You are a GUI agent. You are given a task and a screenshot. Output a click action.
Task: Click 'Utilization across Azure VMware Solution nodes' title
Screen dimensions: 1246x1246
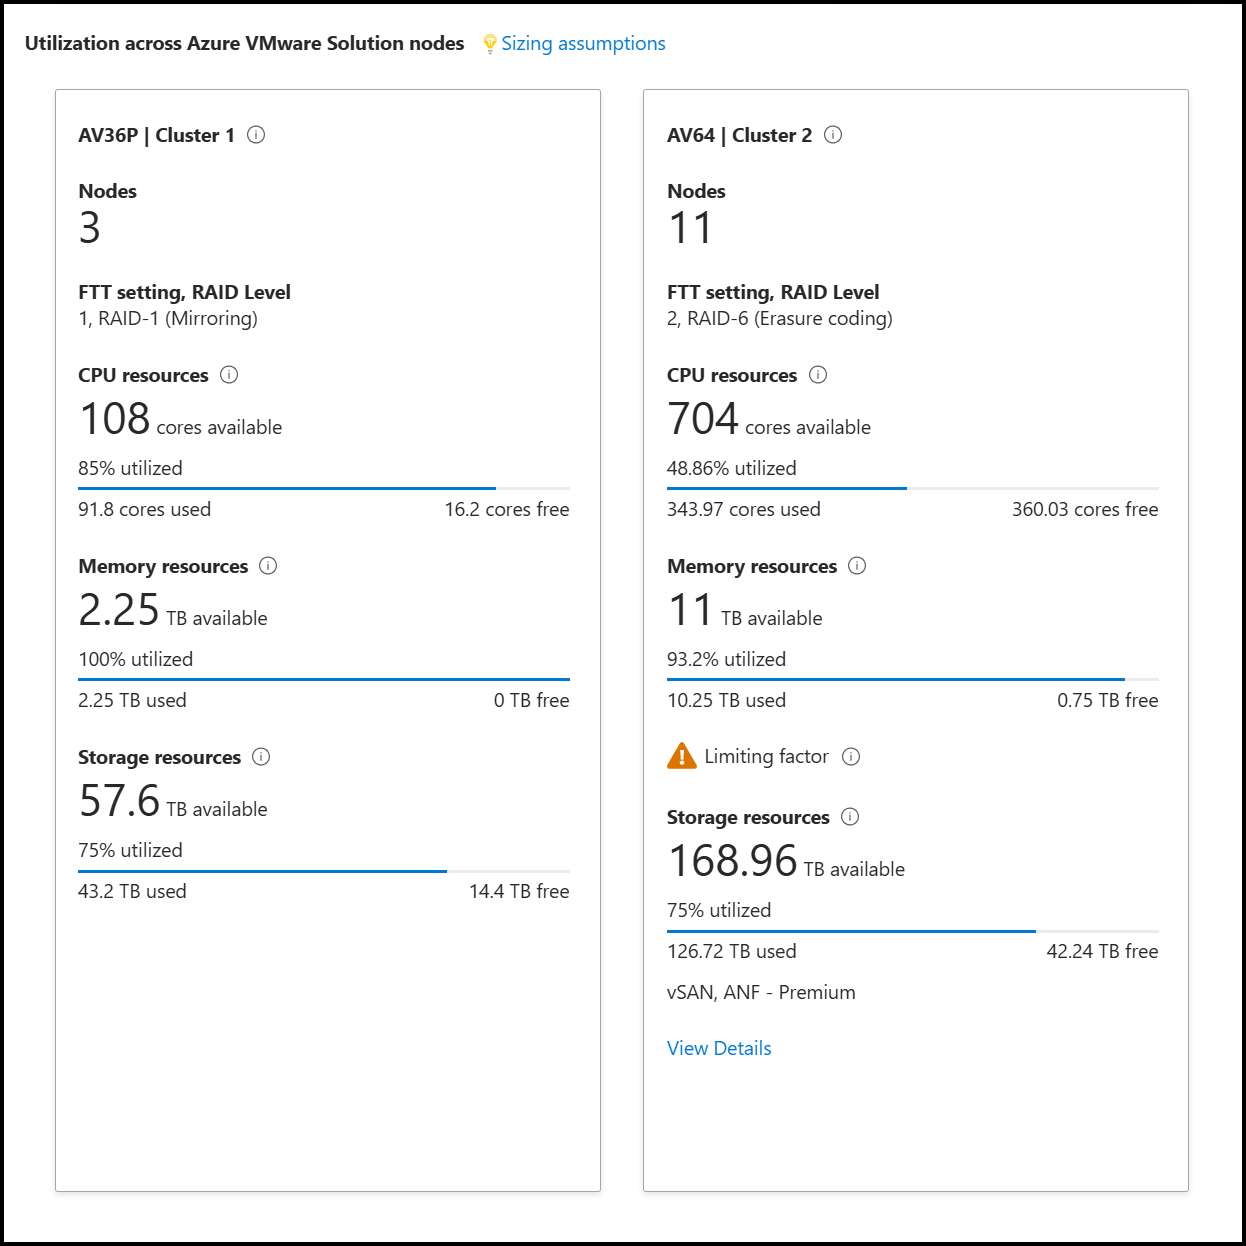tap(244, 43)
